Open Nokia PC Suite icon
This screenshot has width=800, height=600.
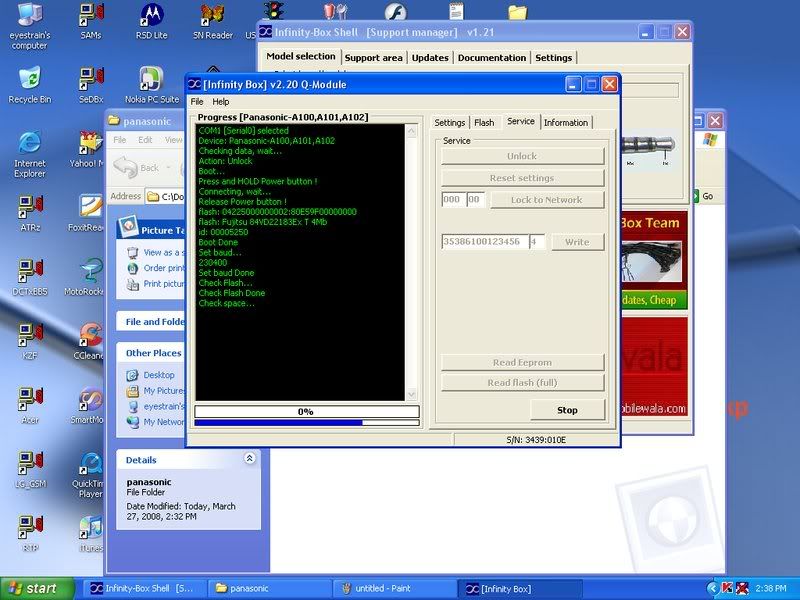tap(152, 85)
